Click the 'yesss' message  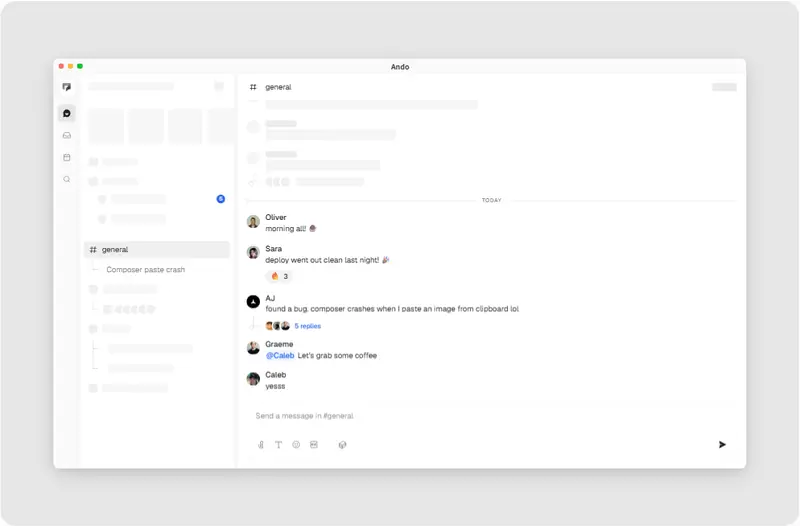[275, 386]
